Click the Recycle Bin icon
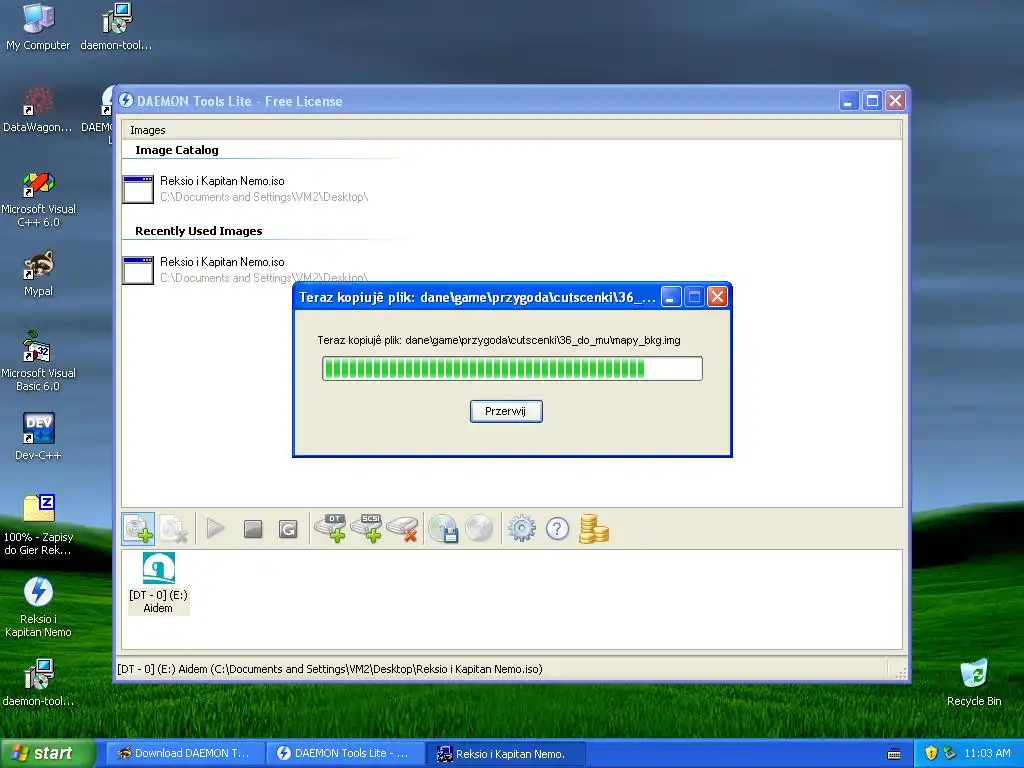Viewport: 1024px width, 768px height. tap(974, 683)
